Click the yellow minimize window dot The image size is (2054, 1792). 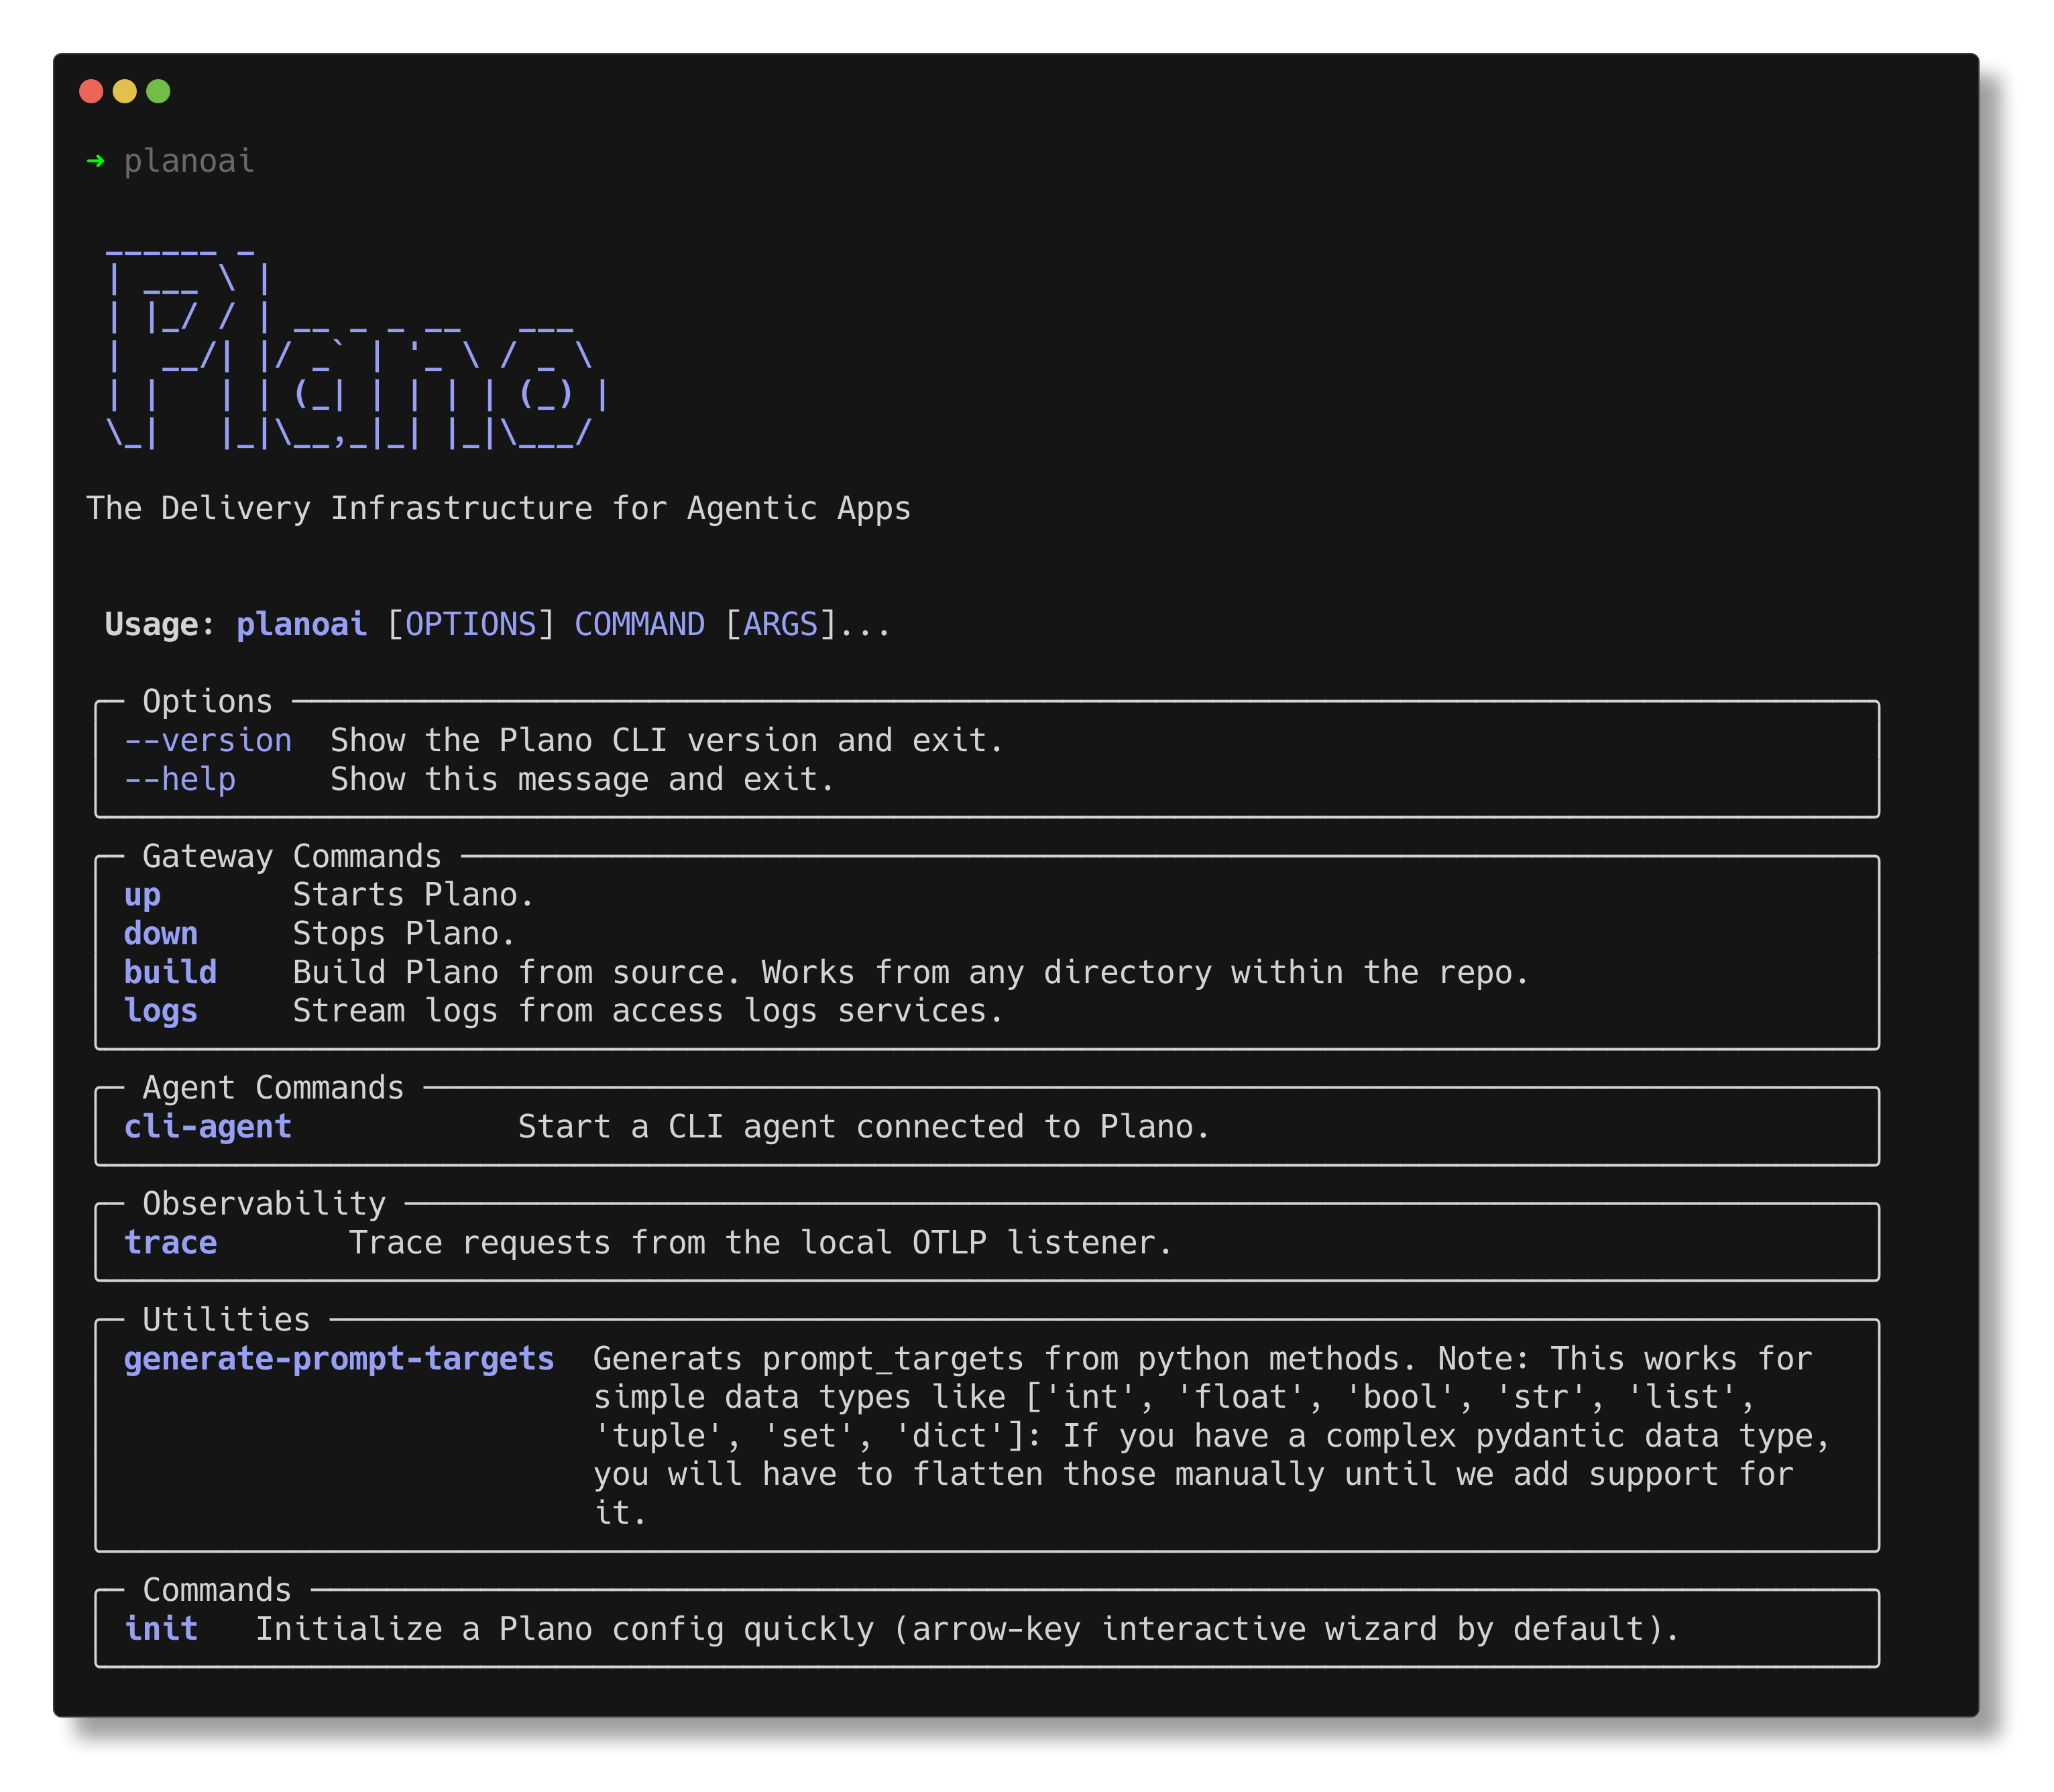click(125, 91)
